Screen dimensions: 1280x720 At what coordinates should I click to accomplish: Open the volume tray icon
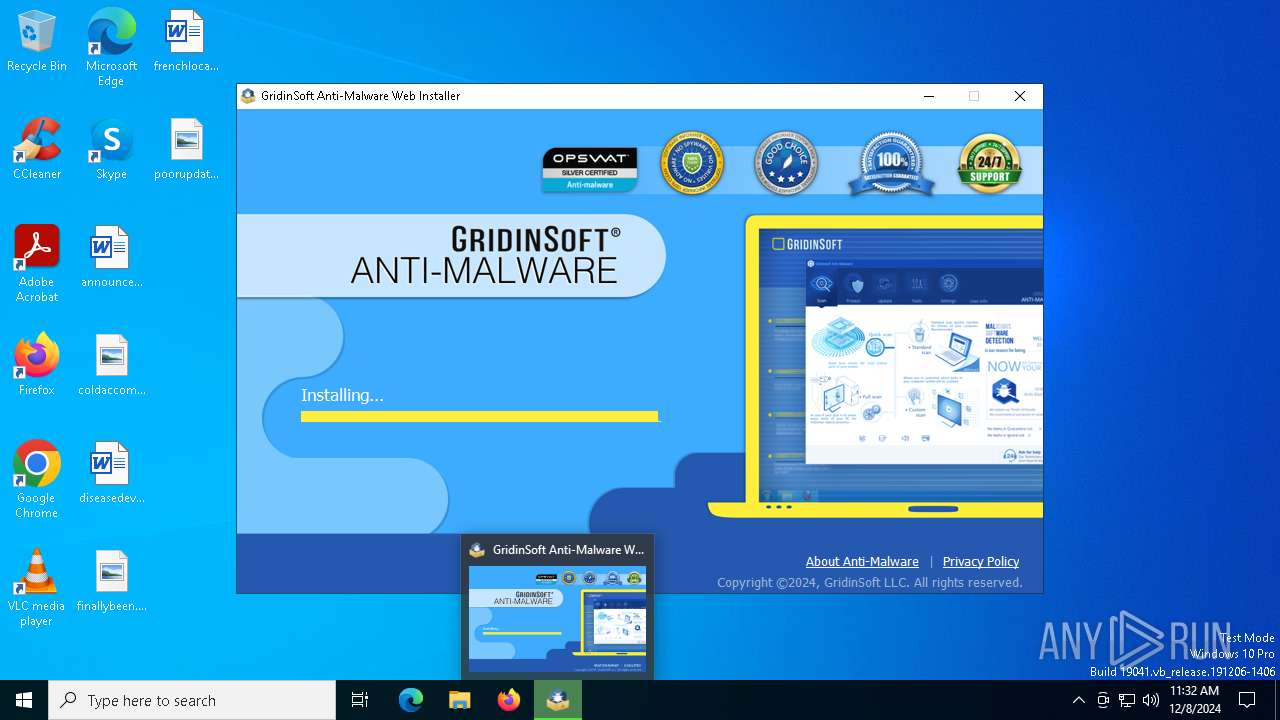1151,700
